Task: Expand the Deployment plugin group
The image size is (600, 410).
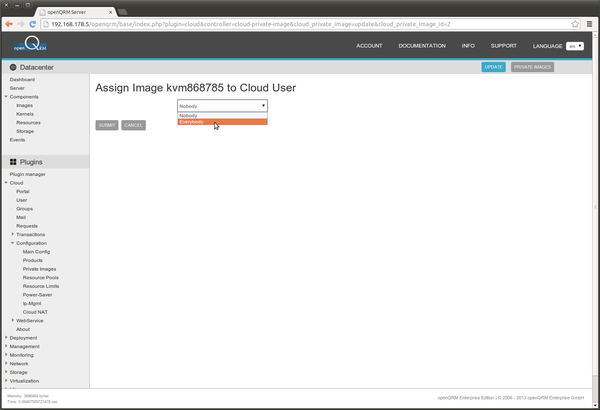Action: 6,338
